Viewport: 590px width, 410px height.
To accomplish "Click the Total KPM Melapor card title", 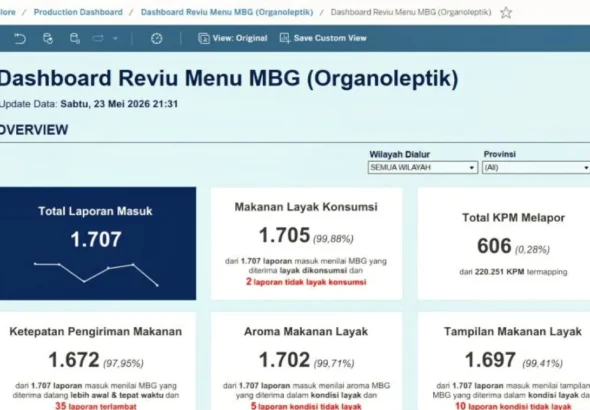I will coord(513,217).
